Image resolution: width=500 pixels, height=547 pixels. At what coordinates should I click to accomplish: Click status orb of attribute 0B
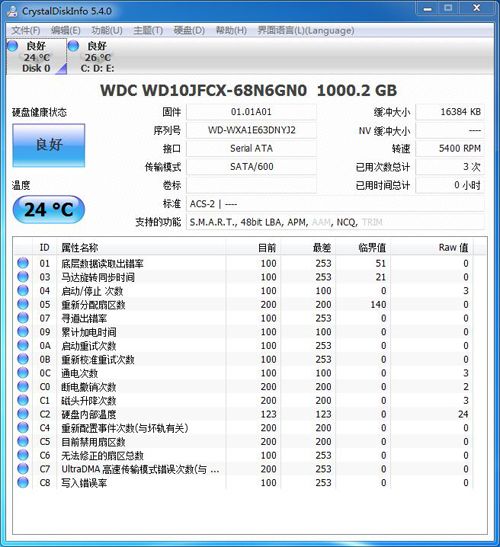click(x=23, y=359)
